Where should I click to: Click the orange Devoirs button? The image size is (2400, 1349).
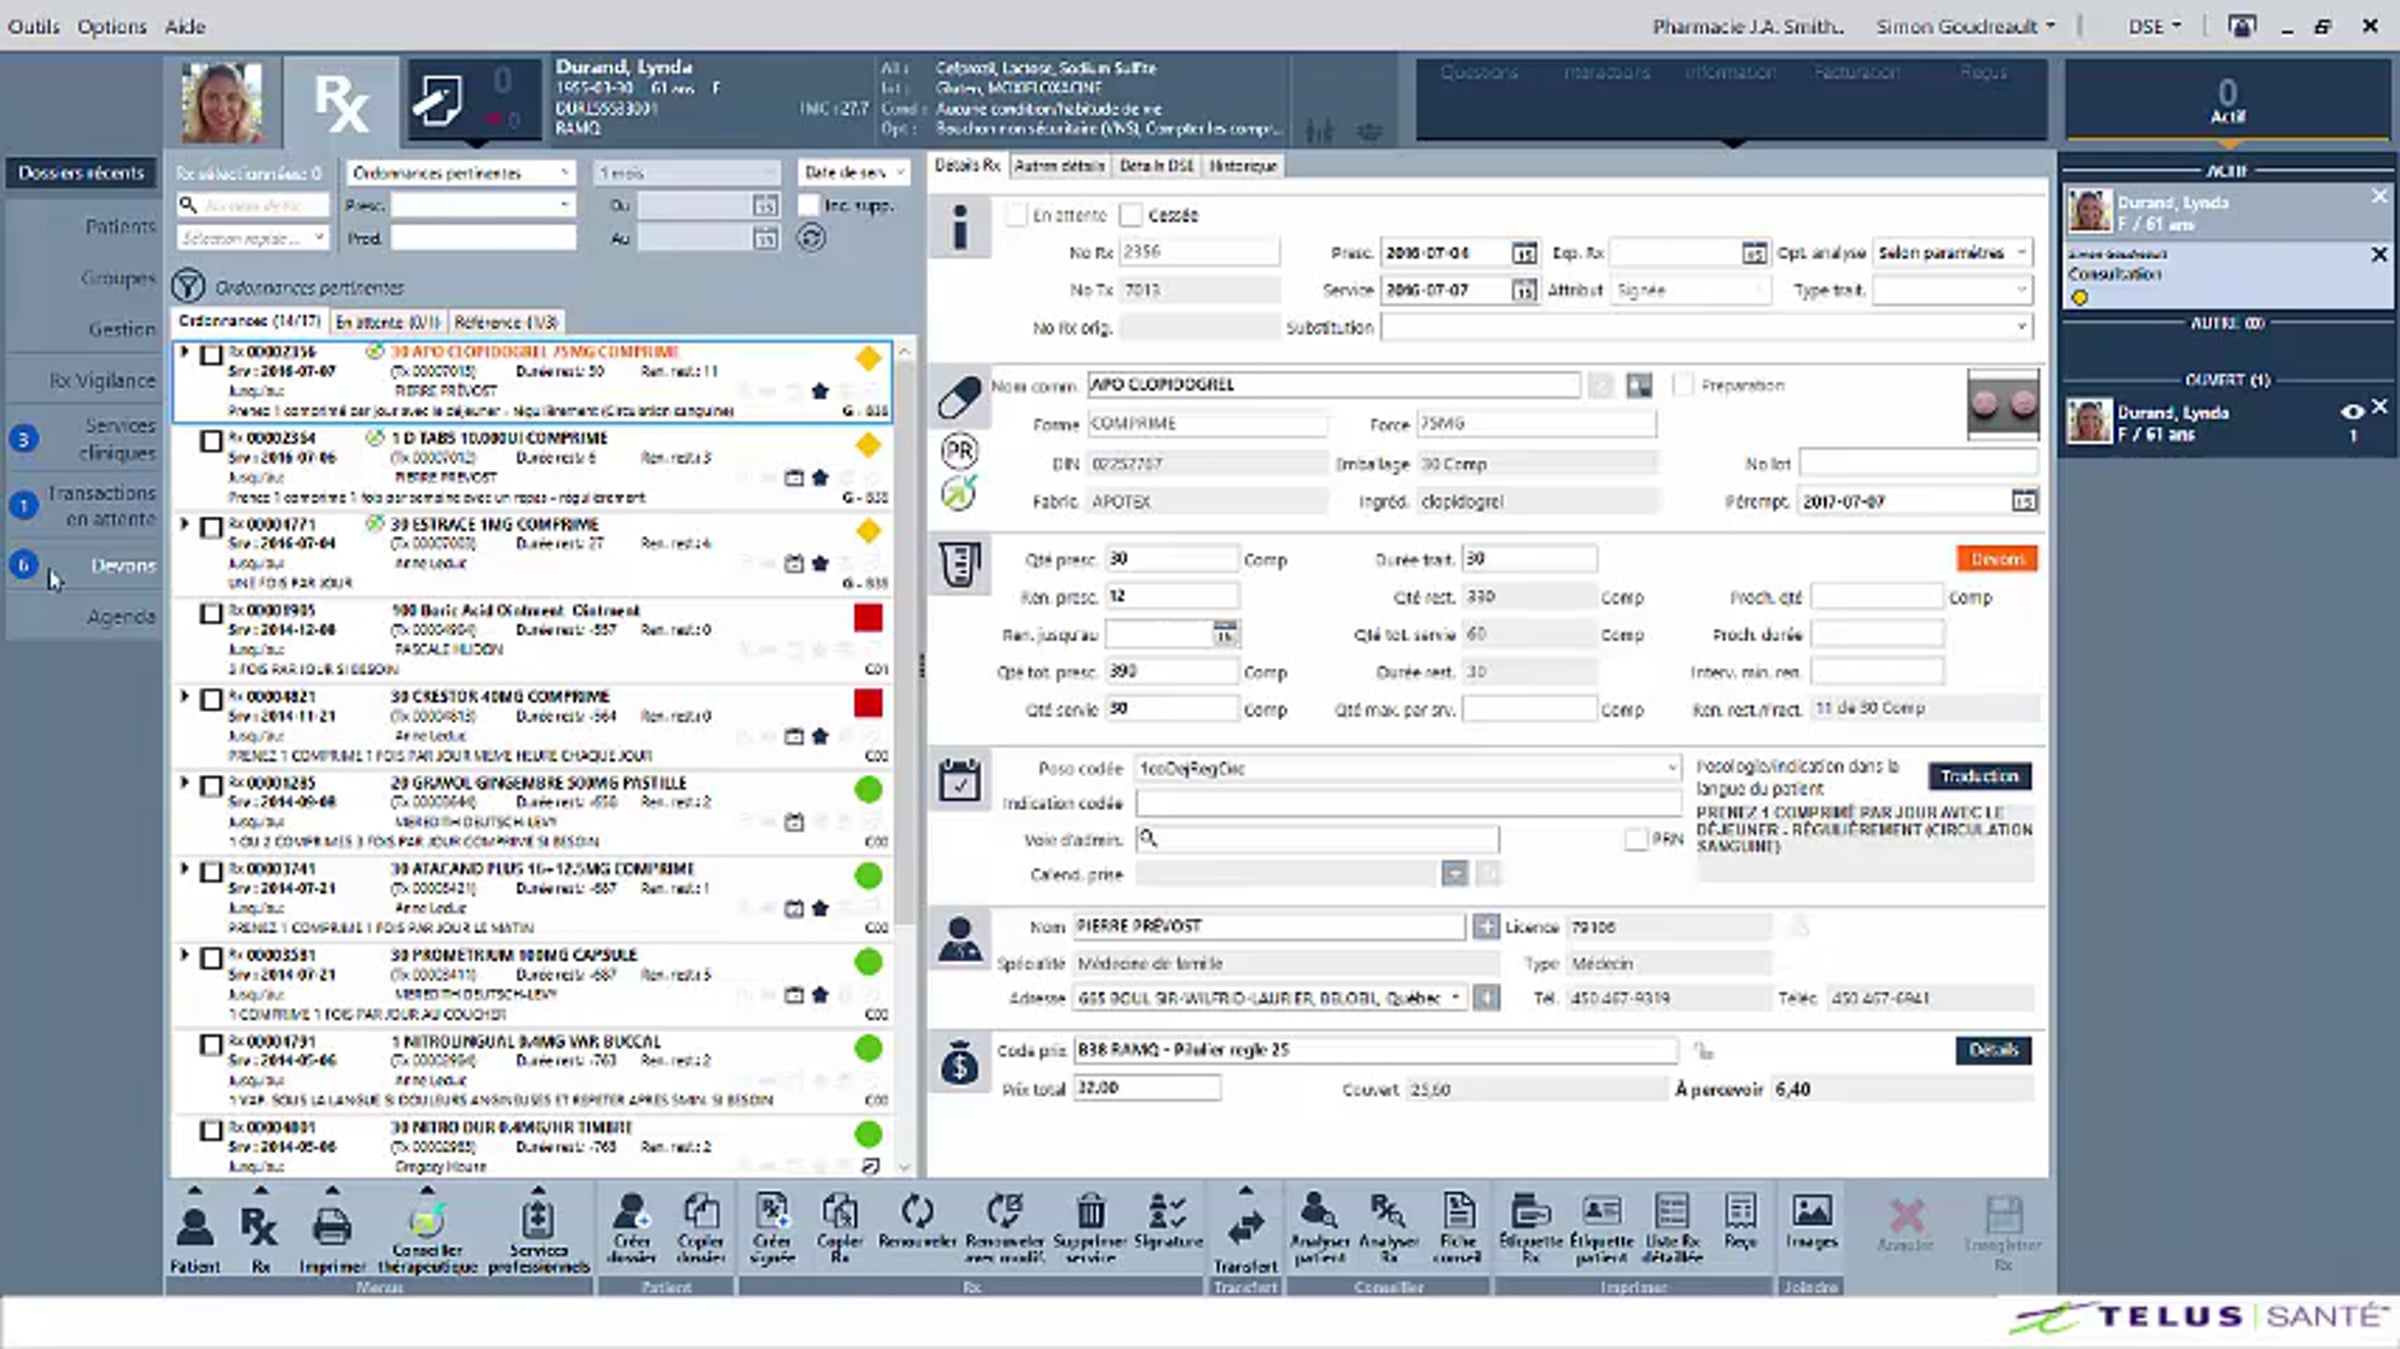[1996, 559]
